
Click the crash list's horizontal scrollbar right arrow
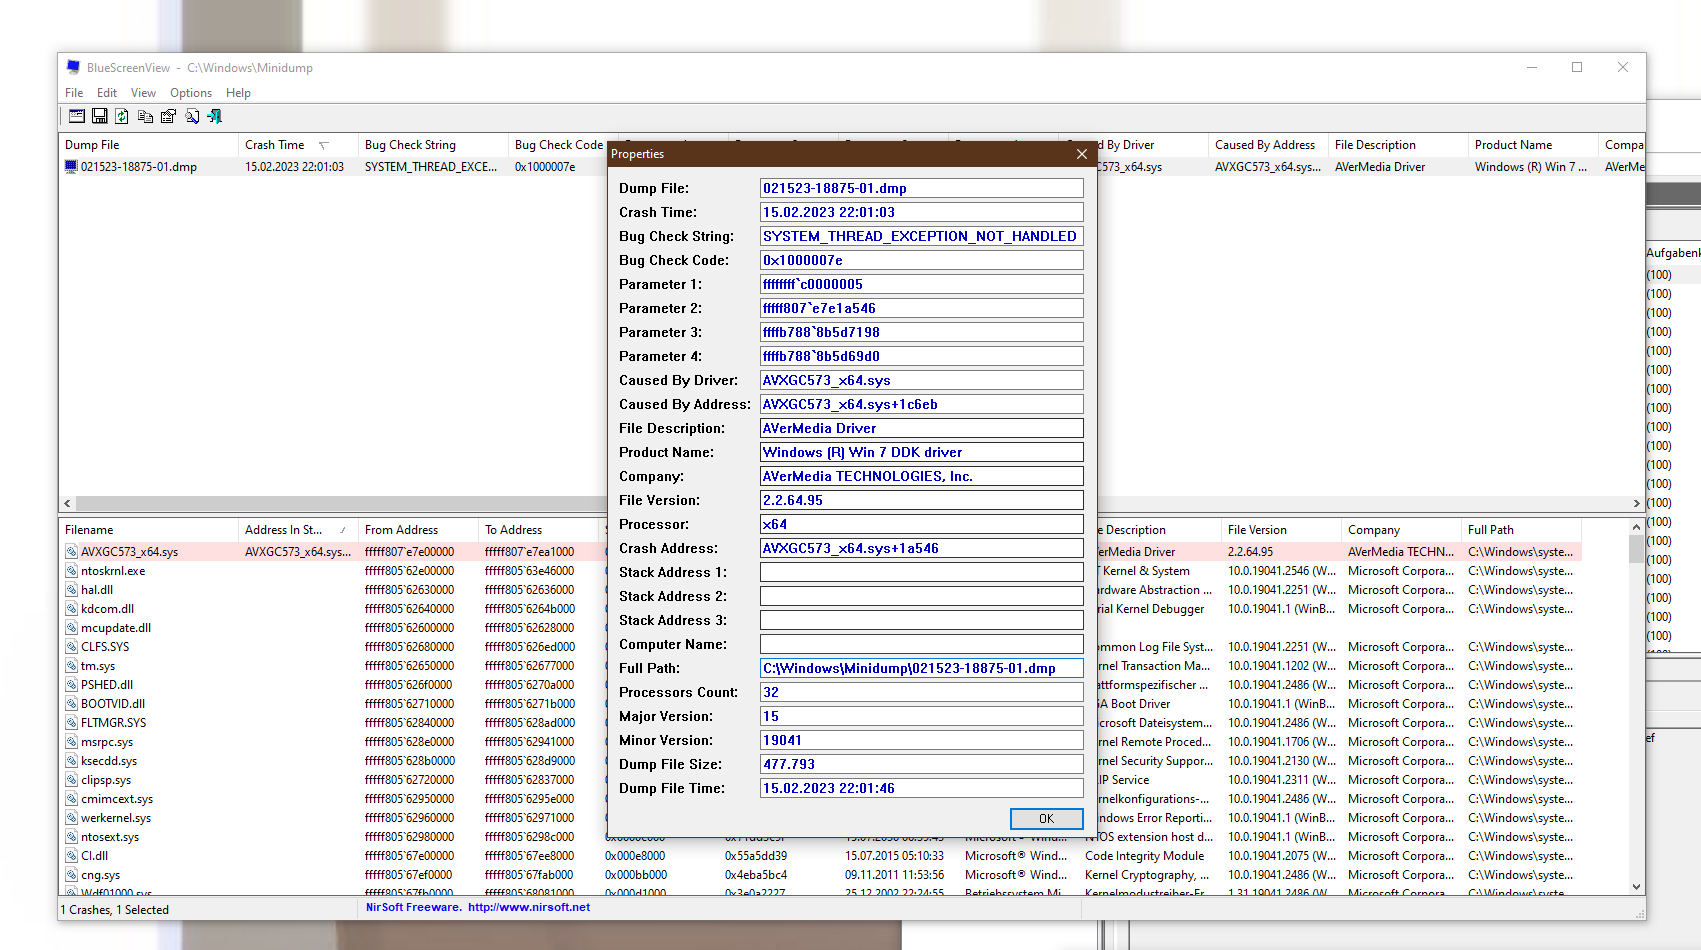pos(1637,504)
